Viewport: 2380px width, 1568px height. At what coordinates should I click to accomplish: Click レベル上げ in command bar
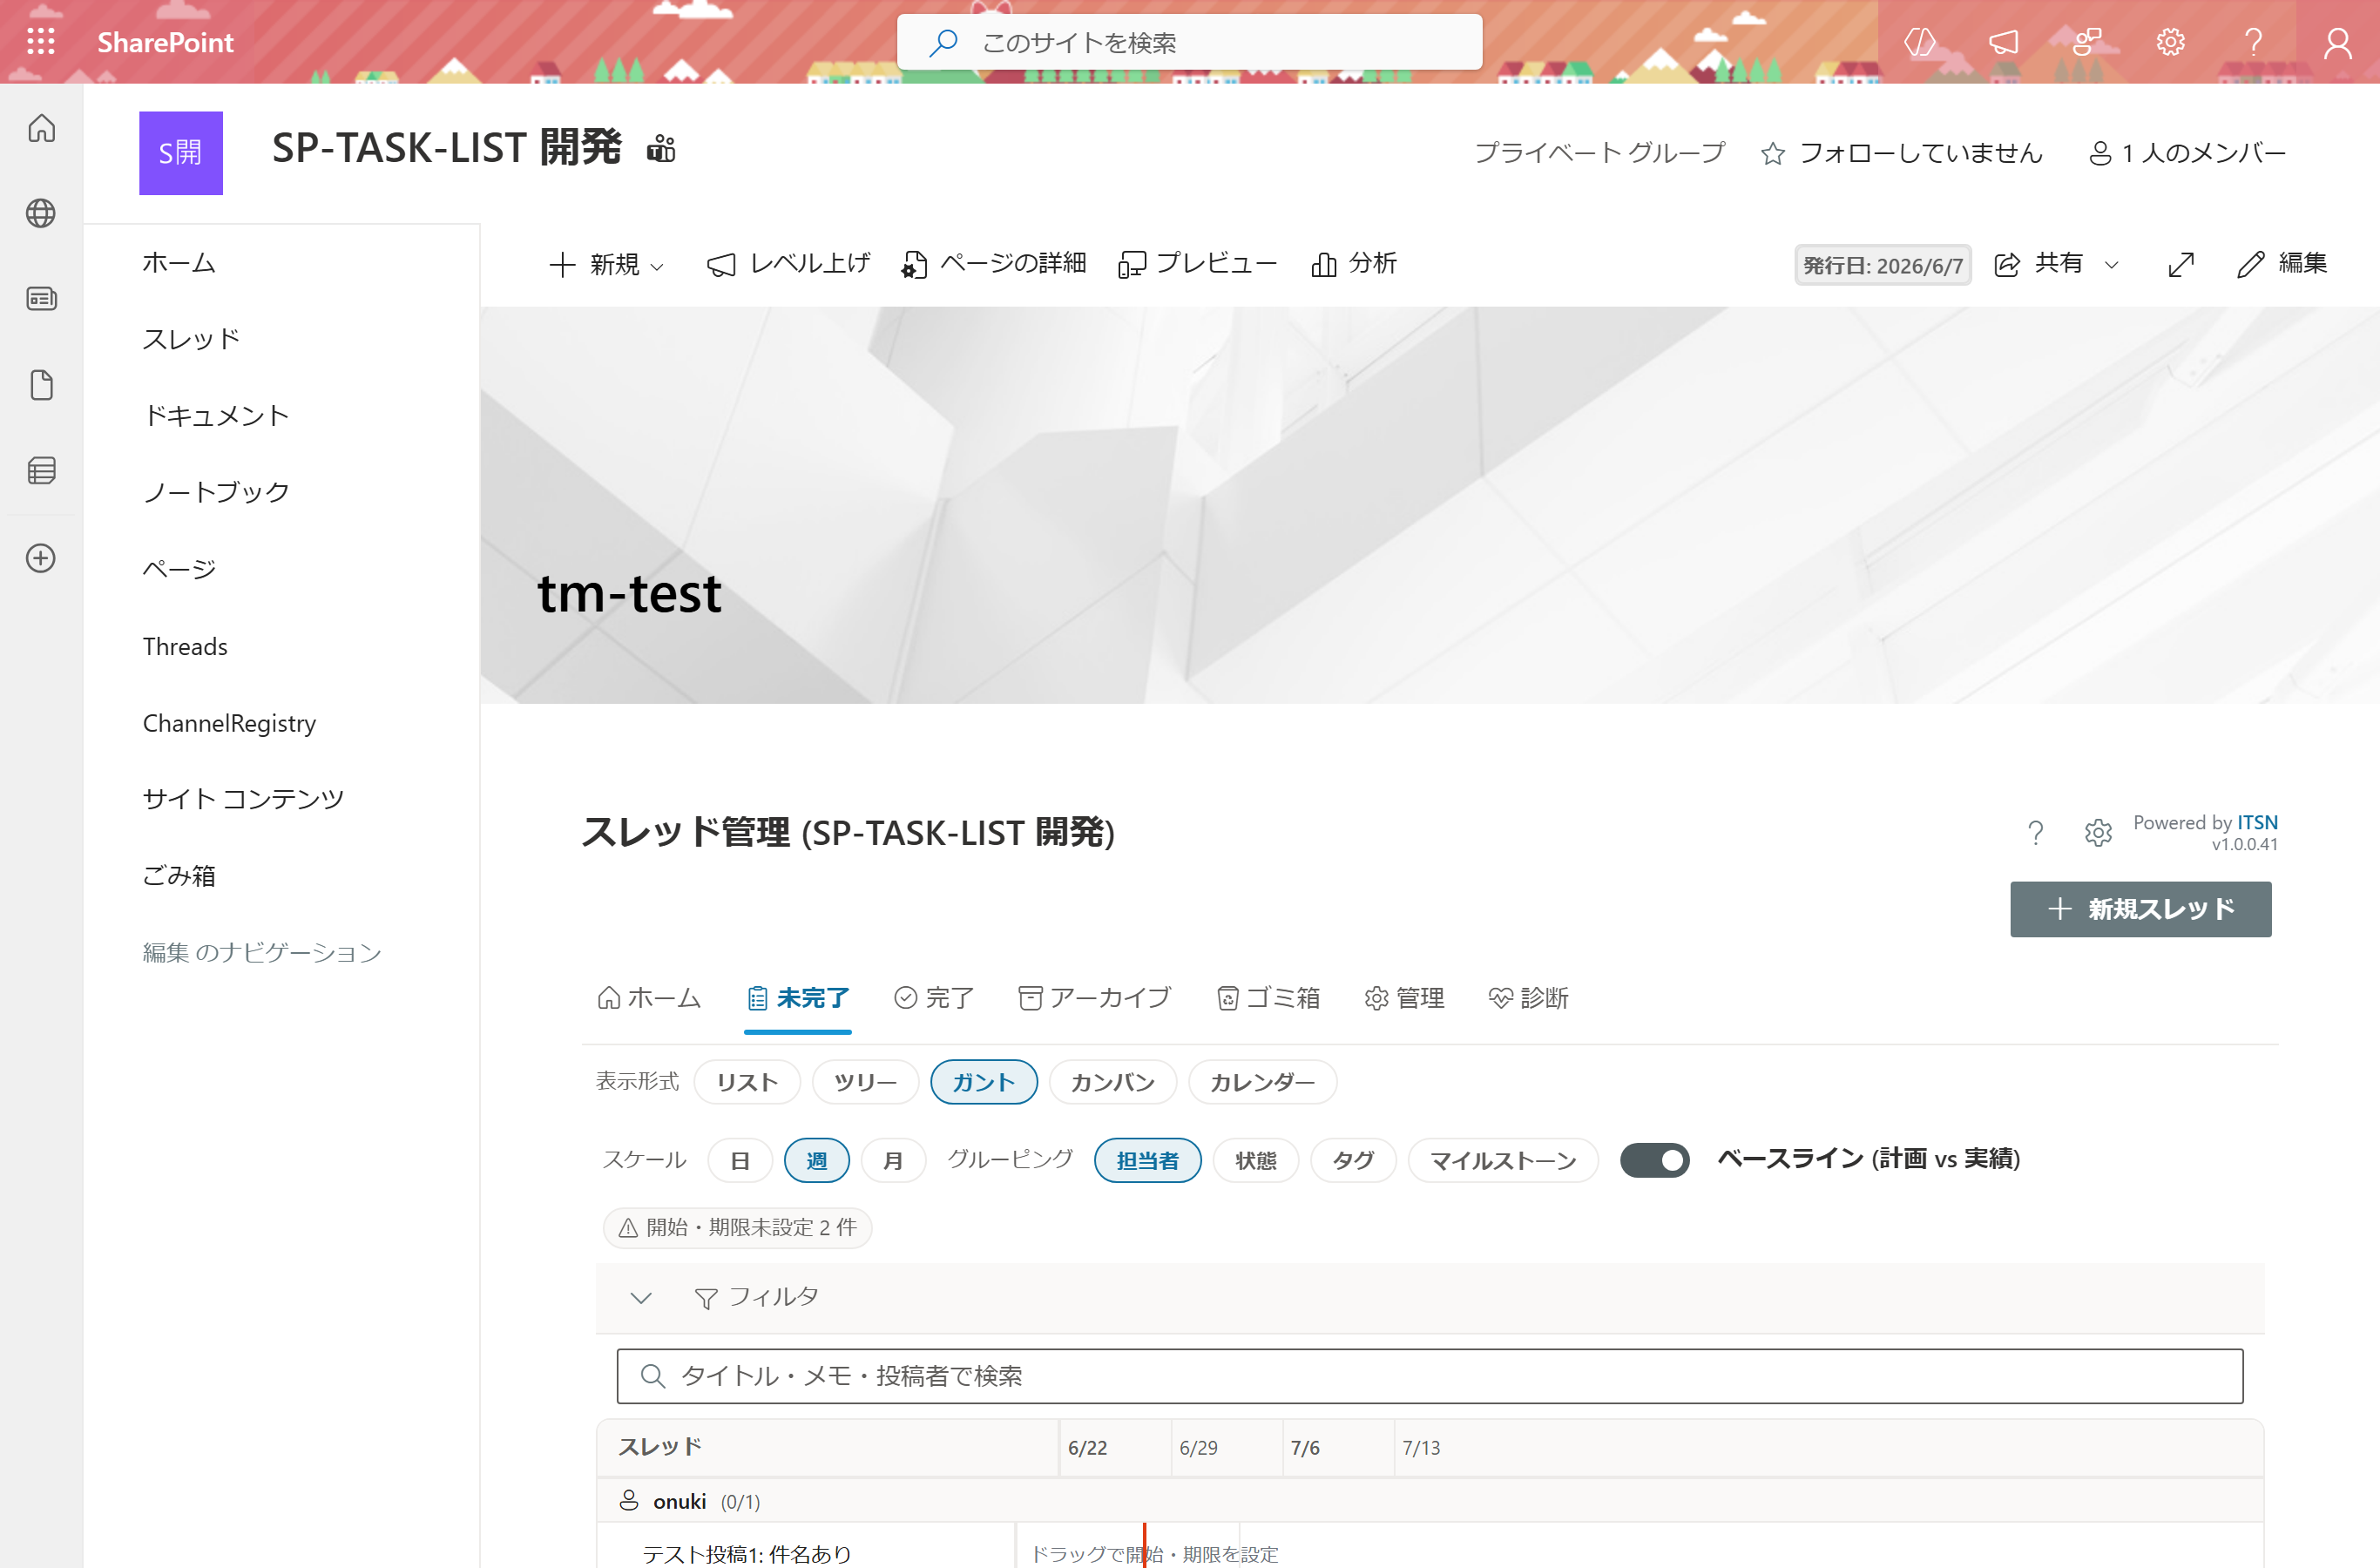788,264
